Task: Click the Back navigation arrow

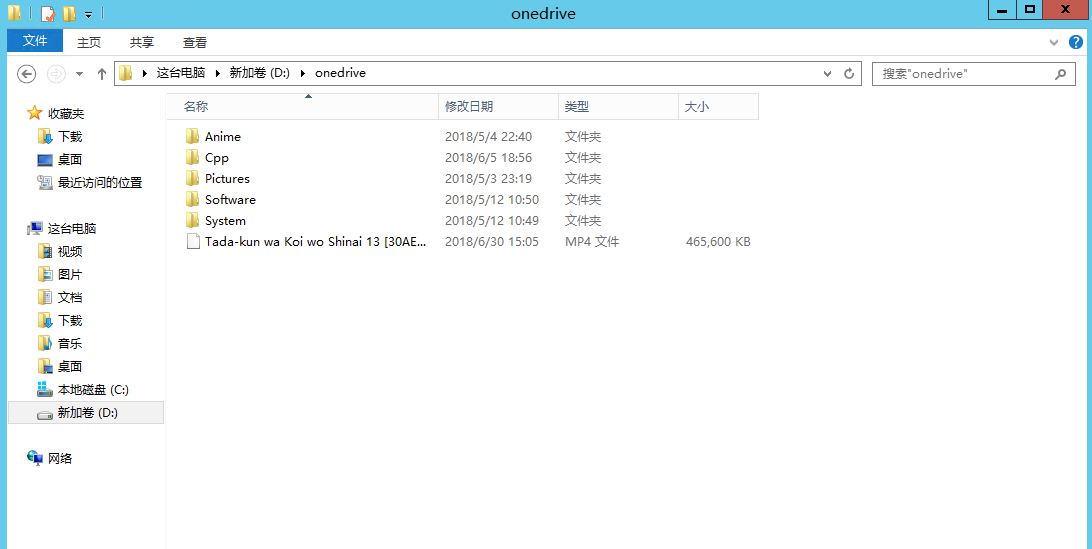Action: [27, 74]
